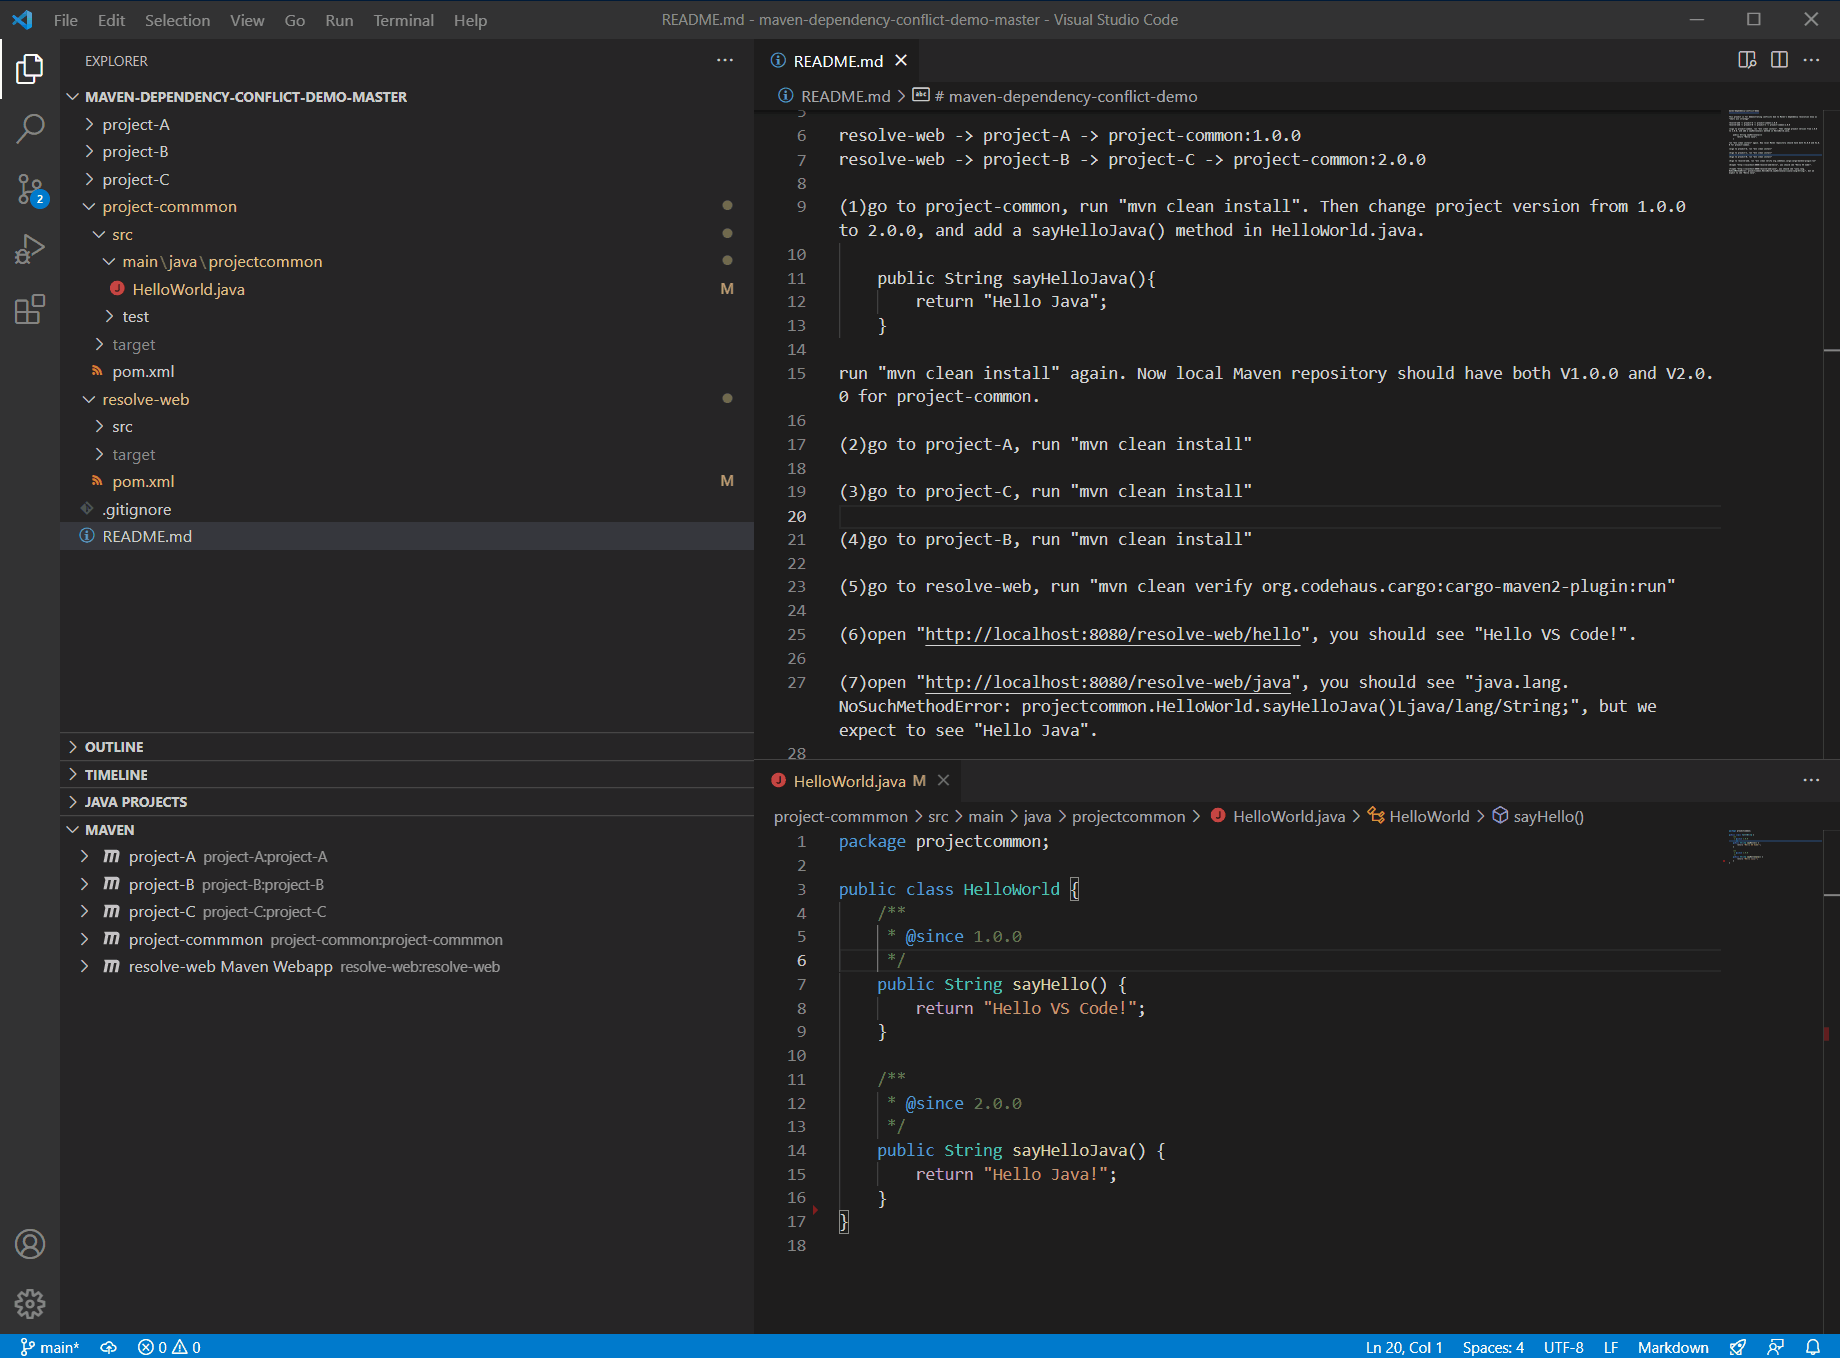Image resolution: width=1840 pixels, height=1358 pixels.
Task: Collapse the MAVEN section
Action: click(x=407, y=830)
